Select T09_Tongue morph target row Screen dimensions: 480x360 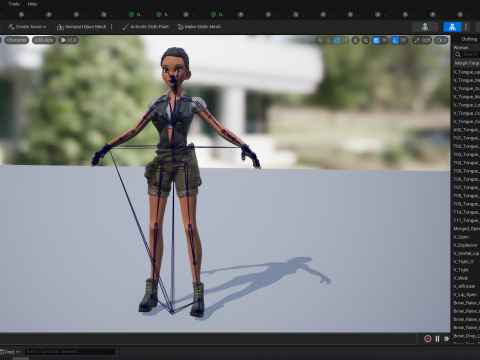coord(466,204)
